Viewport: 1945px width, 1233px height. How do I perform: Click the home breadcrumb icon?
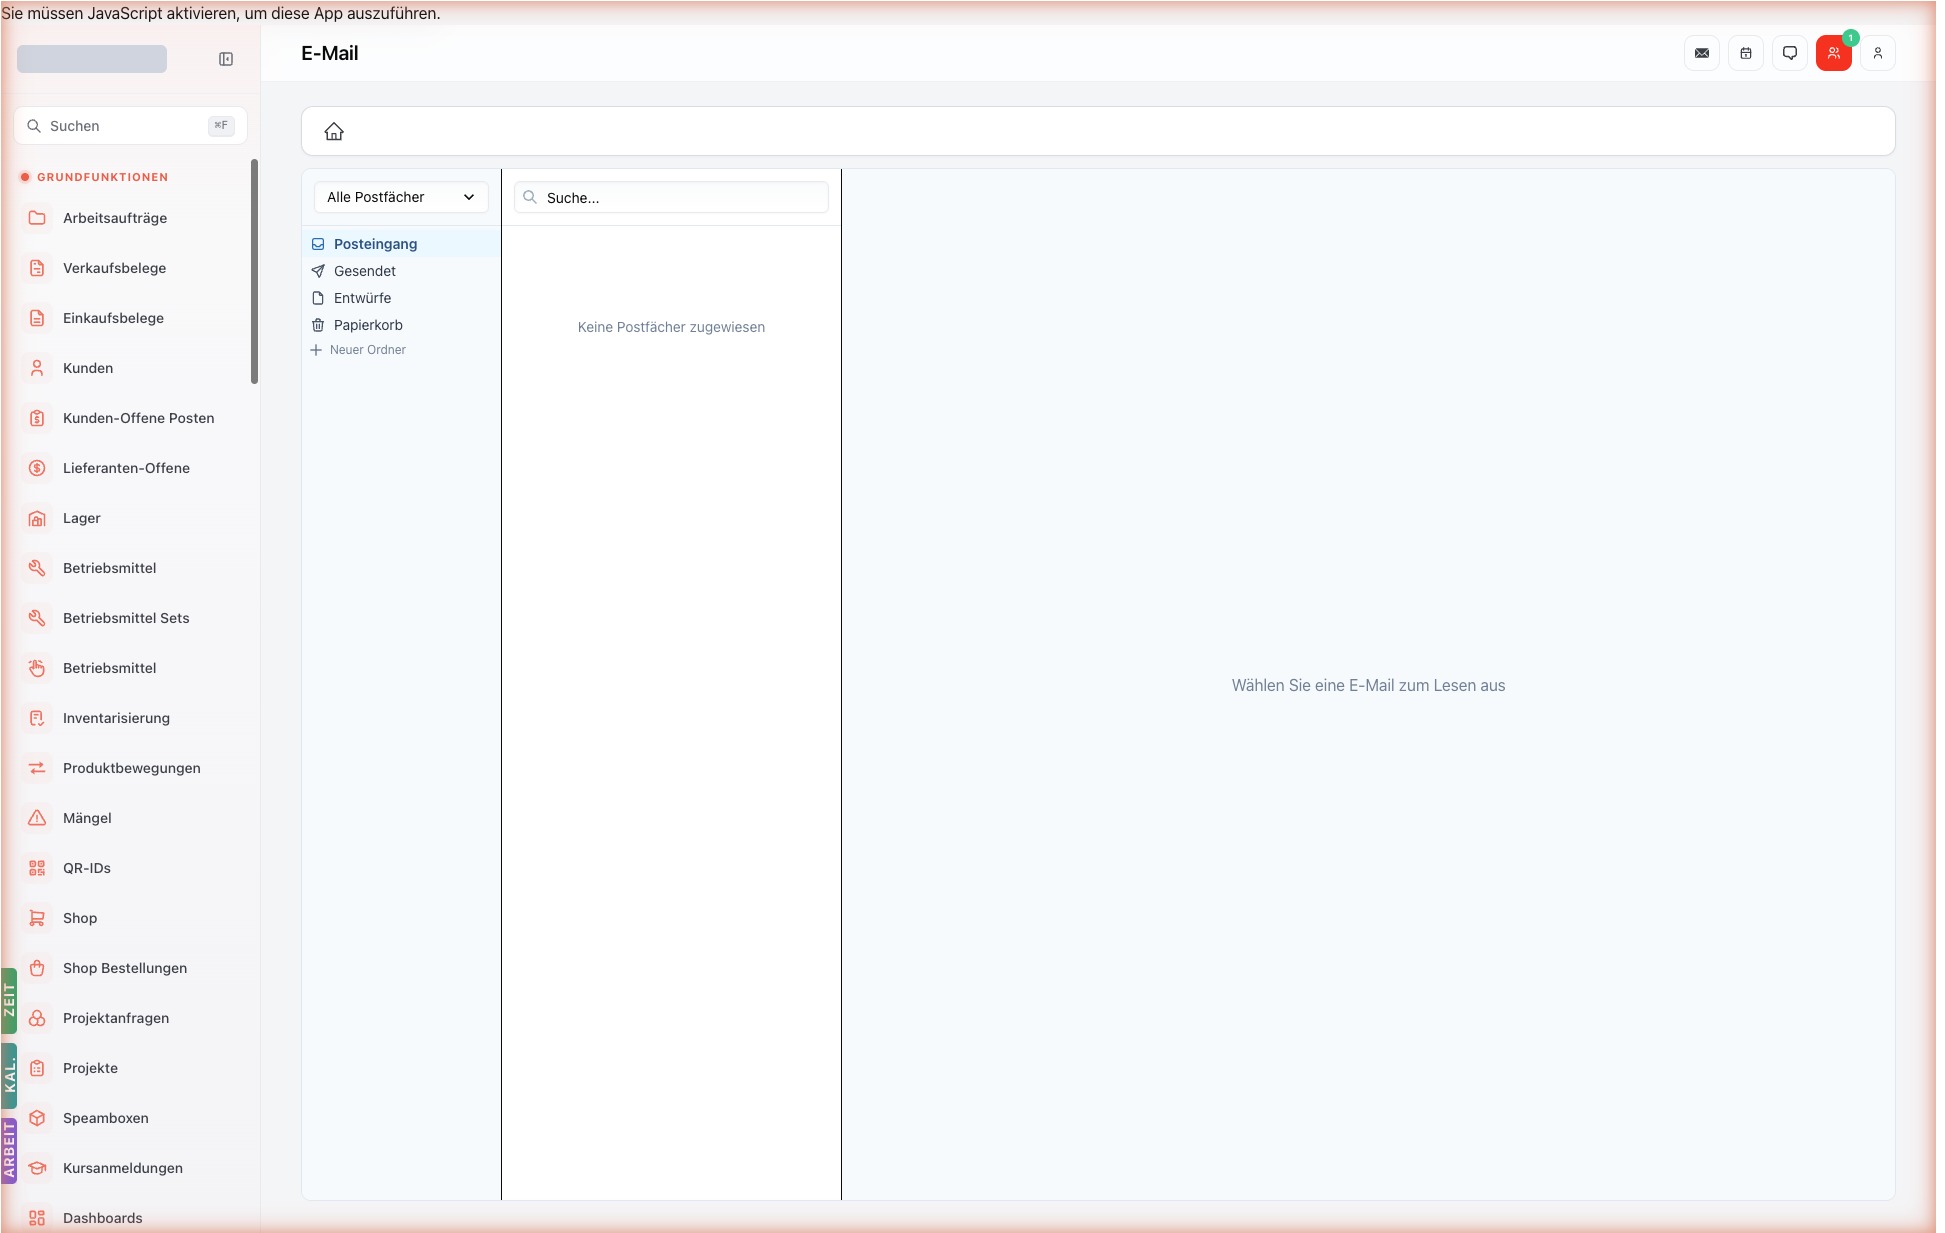[x=334, y=131]
